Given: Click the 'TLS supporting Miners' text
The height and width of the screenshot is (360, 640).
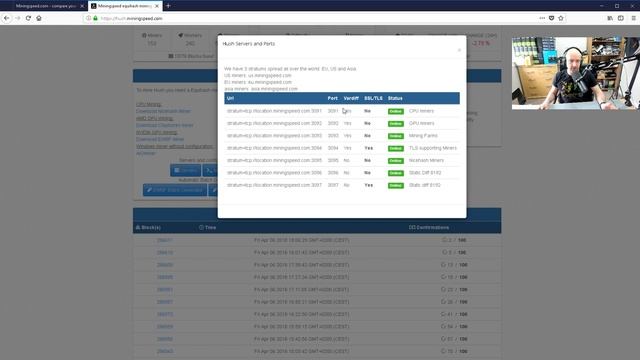Looking at the screenshot, I should pos(433,148).
